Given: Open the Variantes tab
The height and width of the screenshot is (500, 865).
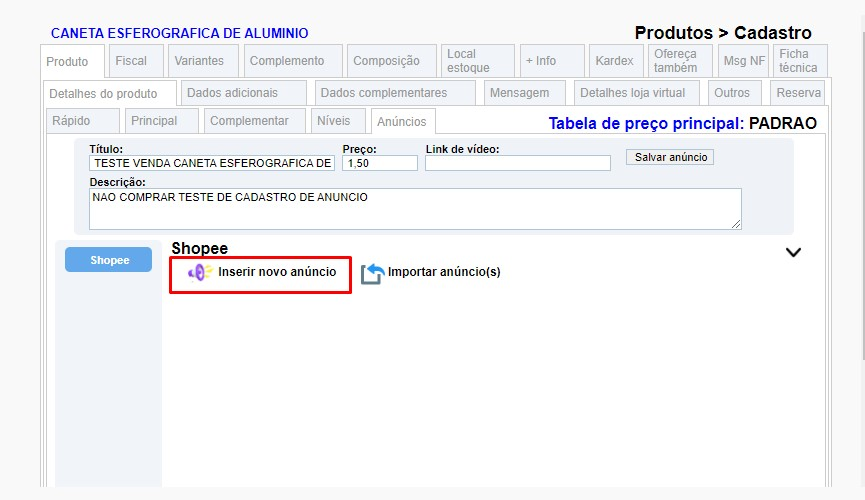Looking at the screenshot, I should pyautogui.click(x=204, y=61).
